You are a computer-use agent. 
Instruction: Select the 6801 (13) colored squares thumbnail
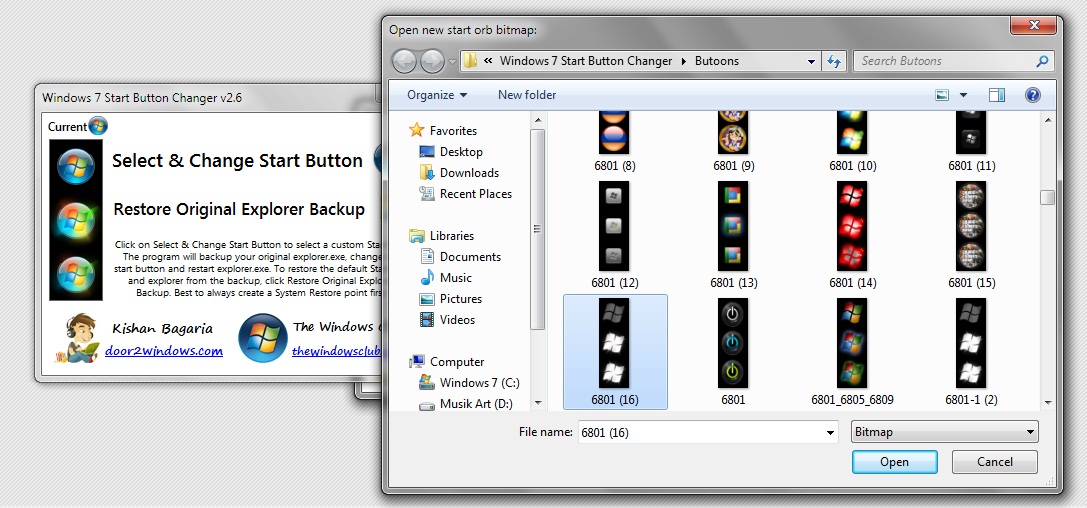click(733, 226)
